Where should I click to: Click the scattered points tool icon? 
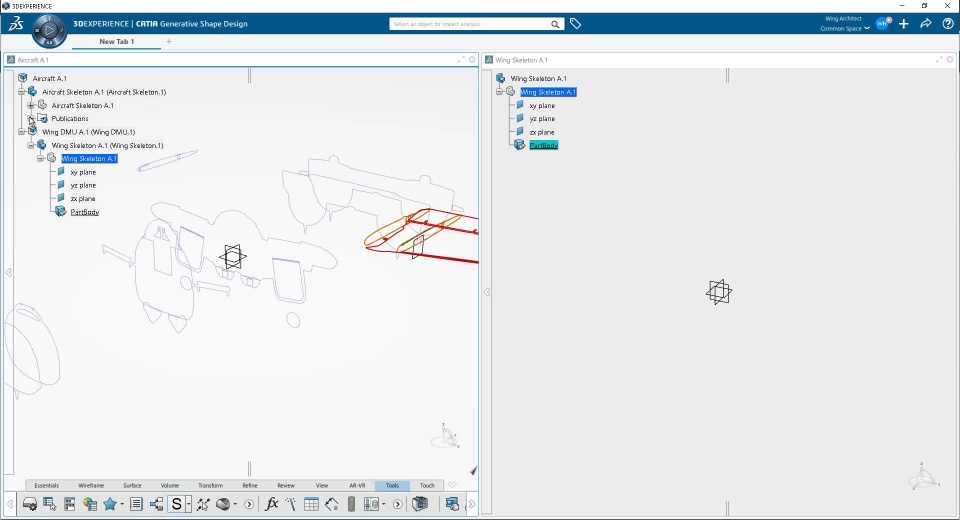[x=203, y=504]
